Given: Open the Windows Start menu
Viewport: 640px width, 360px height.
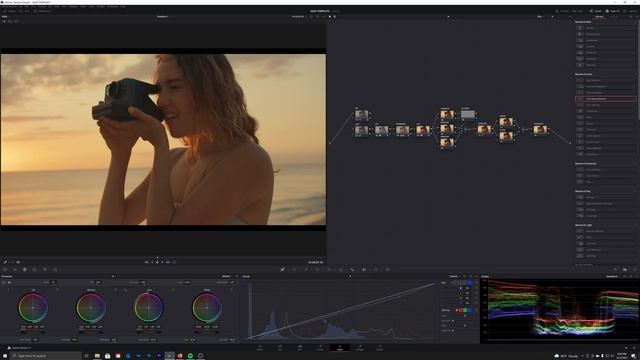Looking at the screenshot, I should coord(4,356).
